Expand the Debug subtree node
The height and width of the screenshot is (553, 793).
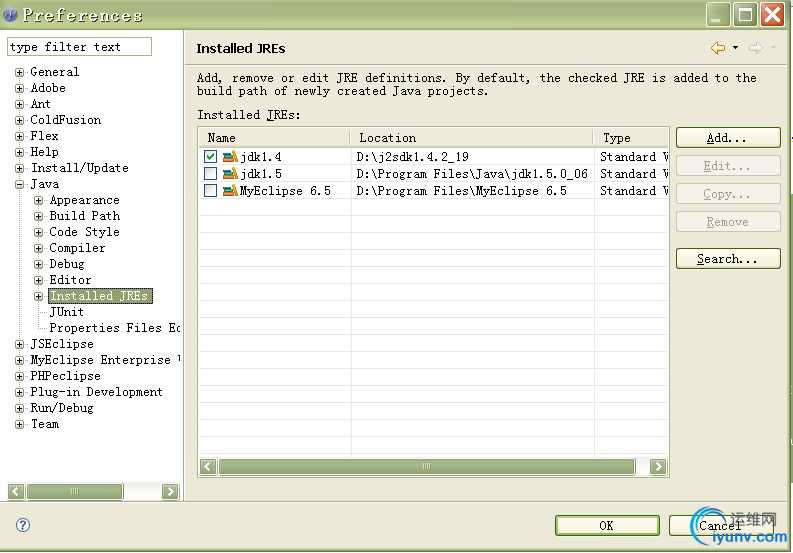[38, 265]
